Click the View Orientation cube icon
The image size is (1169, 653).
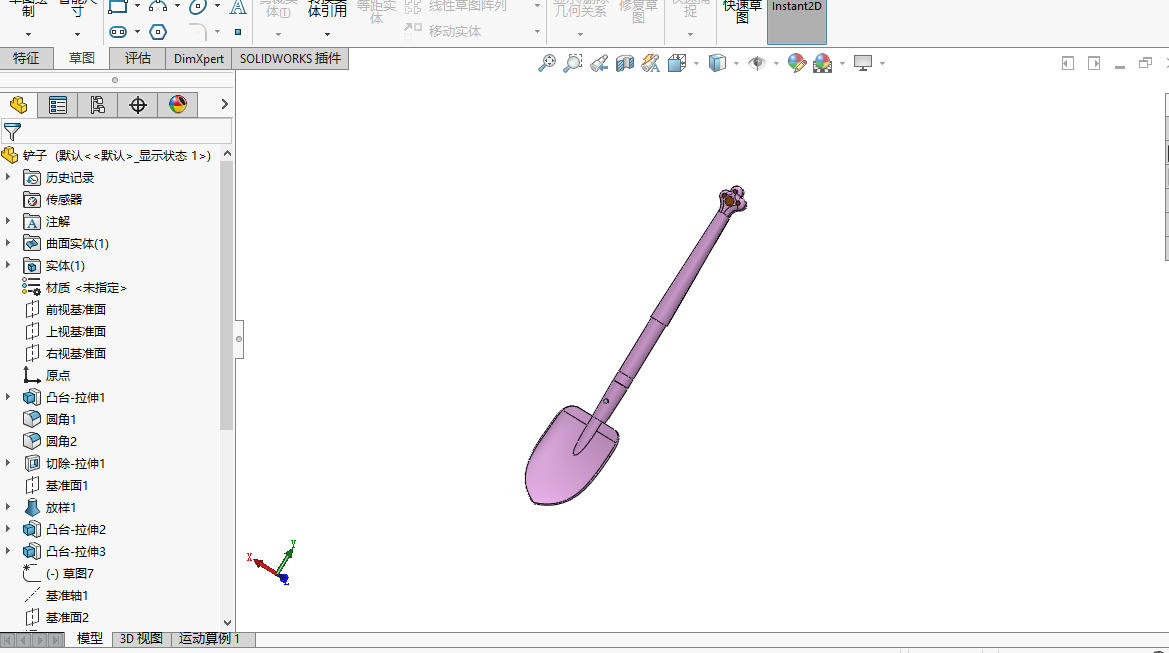pyautogui.click(x=677, y=63)
